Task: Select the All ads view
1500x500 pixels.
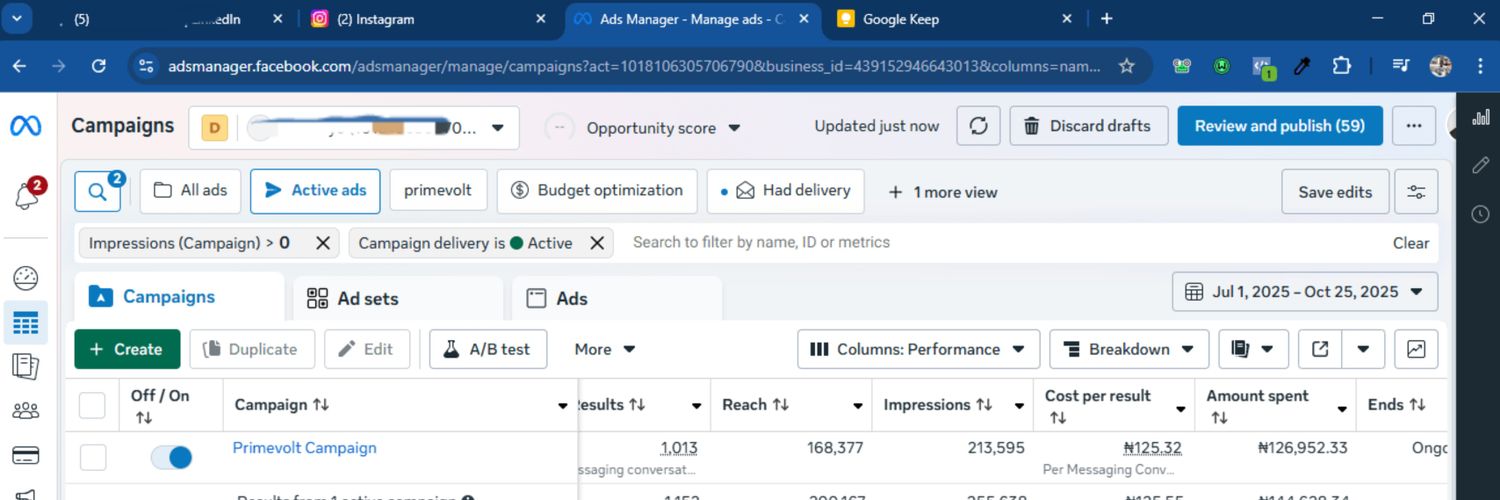Action: coord(190,191)
